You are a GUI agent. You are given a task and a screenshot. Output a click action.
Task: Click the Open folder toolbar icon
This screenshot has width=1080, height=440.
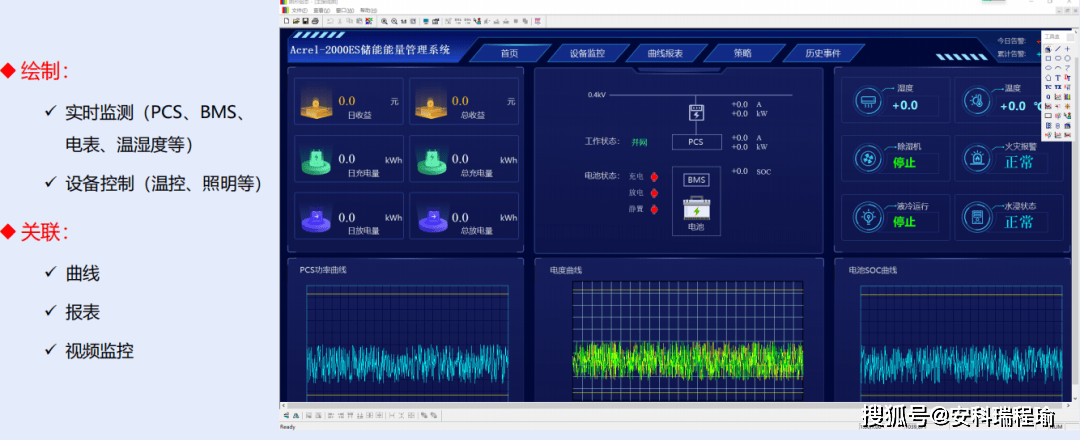pos(296,21)
